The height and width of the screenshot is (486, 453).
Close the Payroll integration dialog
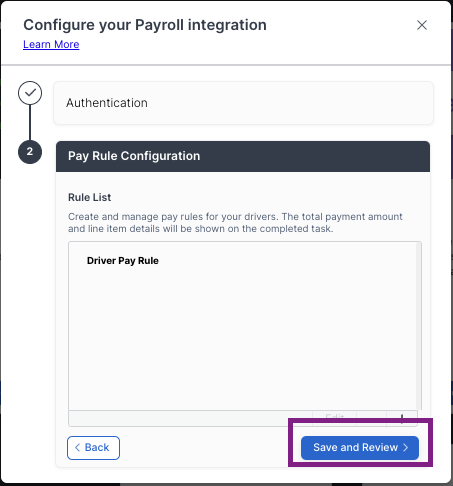pyautogui.click(x=422, y=25)
